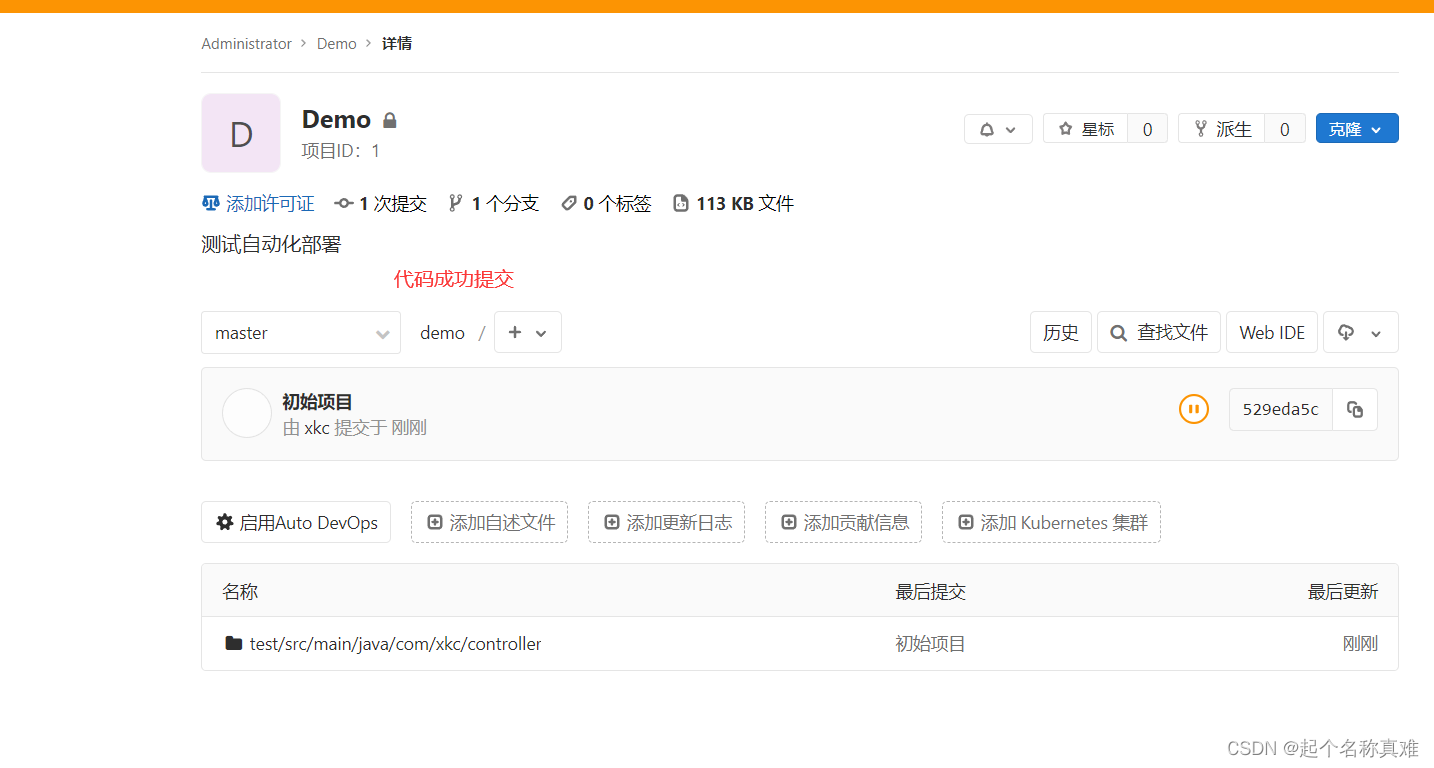Open the 1 个分支 branches link
The image size is (1434, 768).
[x=494, y=204]
